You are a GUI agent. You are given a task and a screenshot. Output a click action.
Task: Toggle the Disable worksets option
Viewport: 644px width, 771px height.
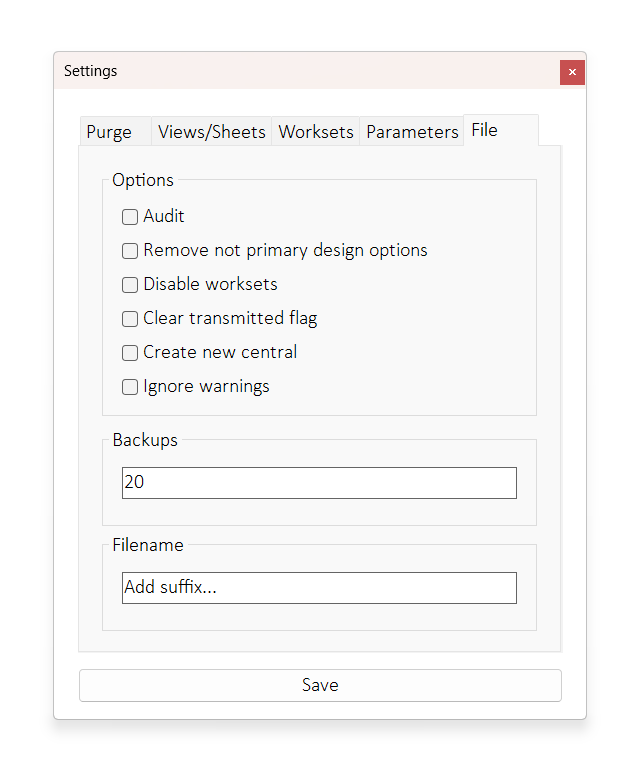coord(130,285)
